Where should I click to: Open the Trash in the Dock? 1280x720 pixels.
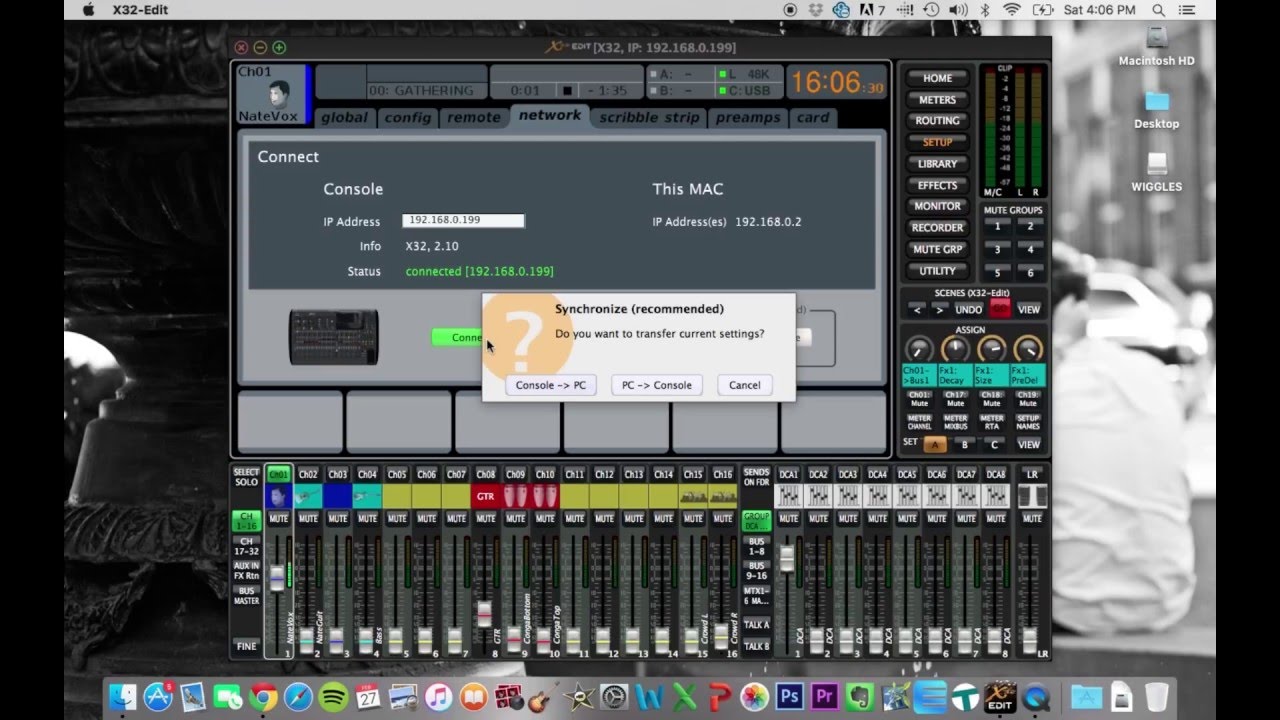click(1157, 697)
